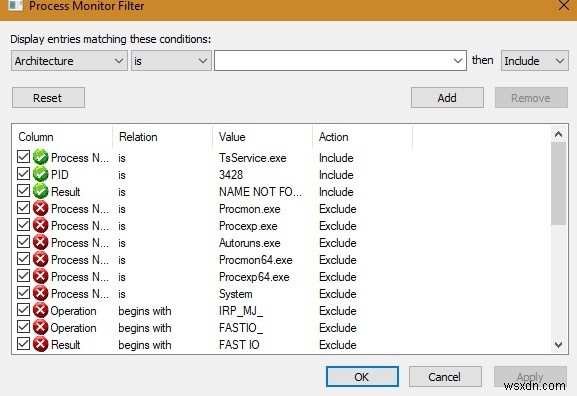
Task: Toggle the Autoruns.exe filter checkbox
Action: tap(24, 241)
